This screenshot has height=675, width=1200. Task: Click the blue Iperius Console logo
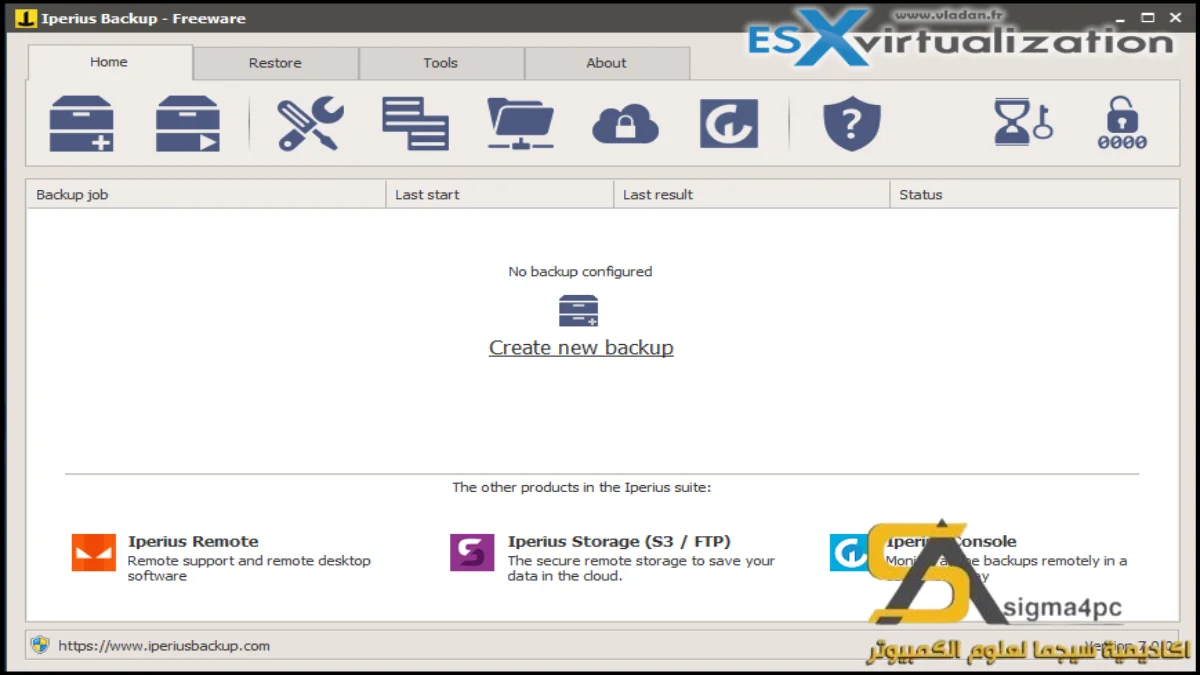[849, 552]
